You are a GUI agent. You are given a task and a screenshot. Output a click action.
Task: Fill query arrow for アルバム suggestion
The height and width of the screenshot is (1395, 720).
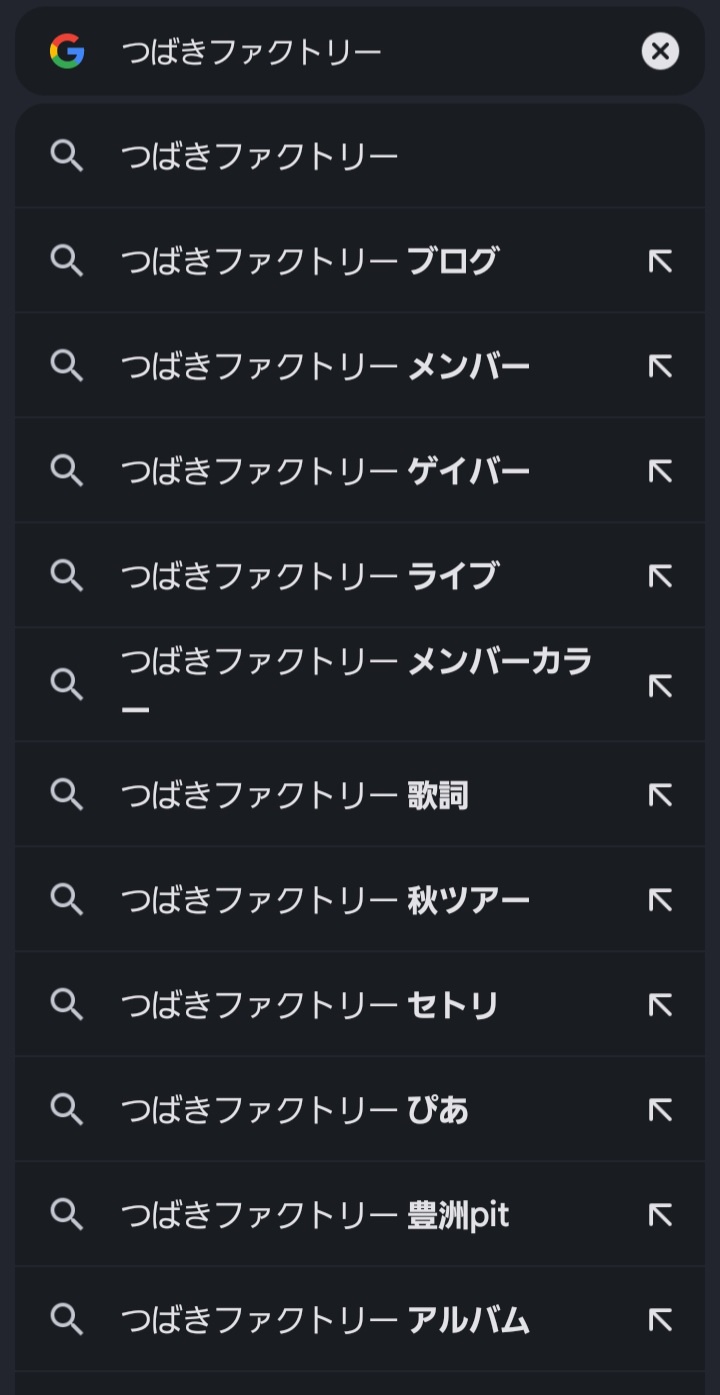(x=660, y=1320)
